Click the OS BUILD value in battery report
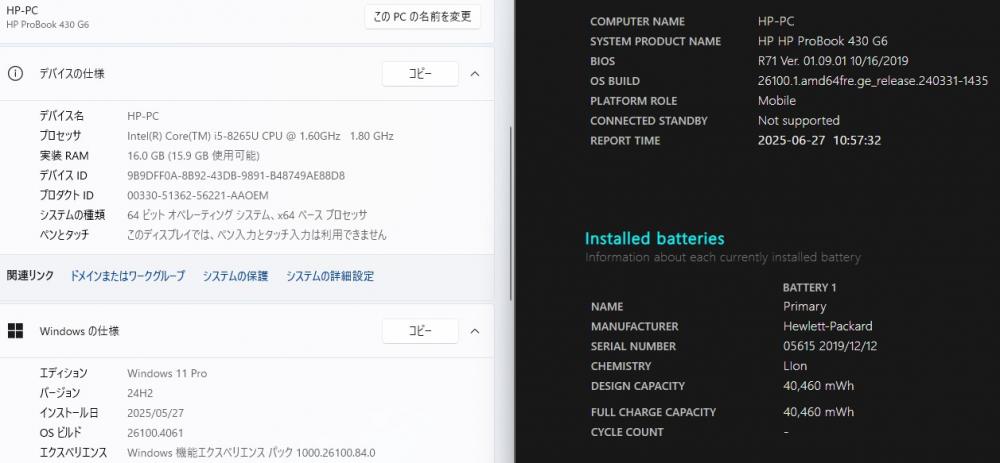1000x463 pixels. point(872,81)
